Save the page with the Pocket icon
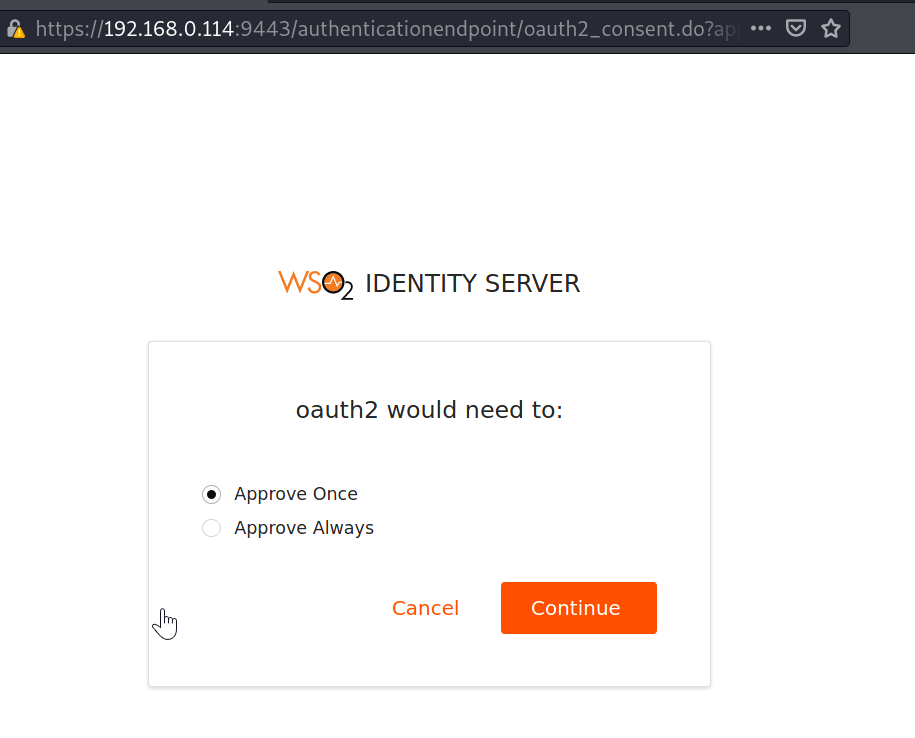The width and height of the screenshot is (915, 738). [795, 29]
